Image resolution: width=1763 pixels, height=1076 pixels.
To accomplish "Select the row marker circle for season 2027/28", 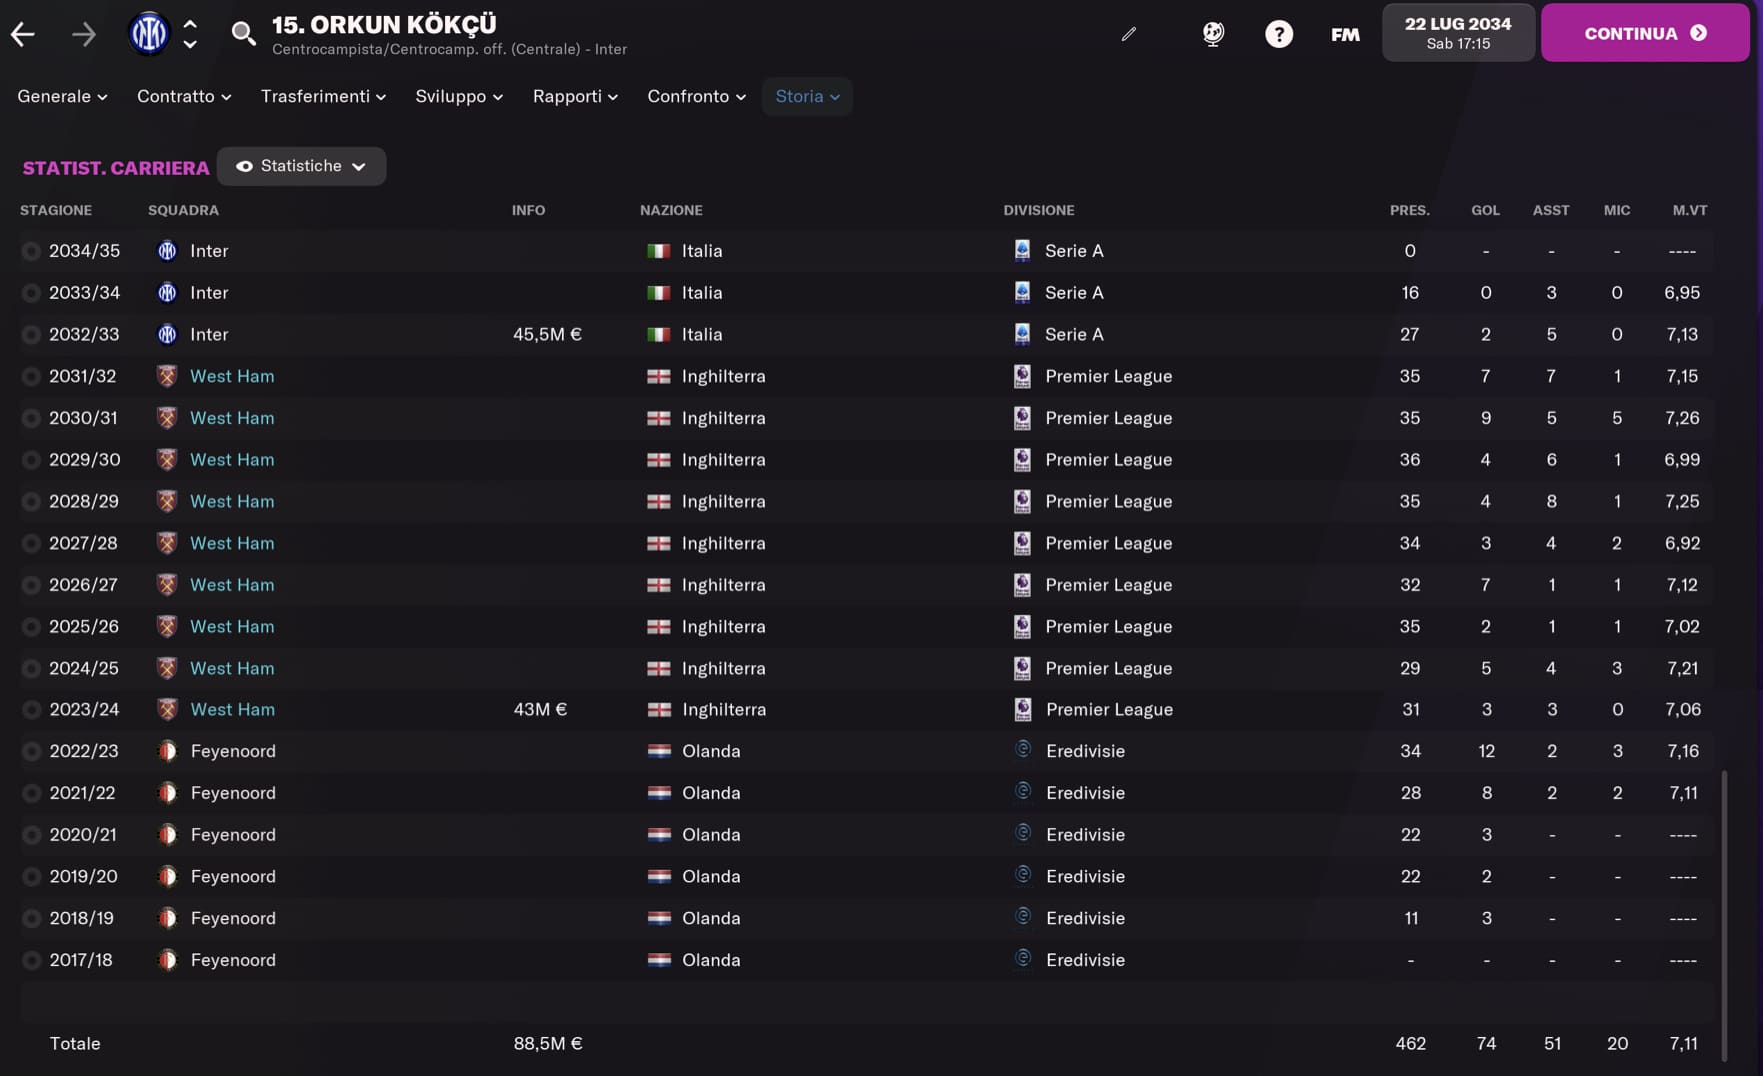I will tap(31, 543).
